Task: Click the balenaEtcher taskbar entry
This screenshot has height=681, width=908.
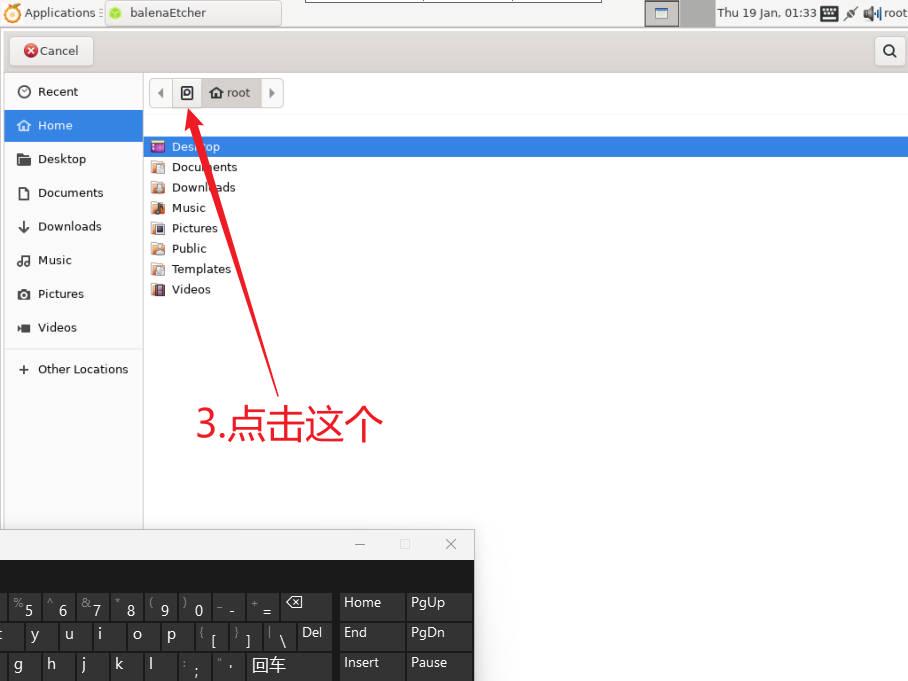Action: [193, 13]
